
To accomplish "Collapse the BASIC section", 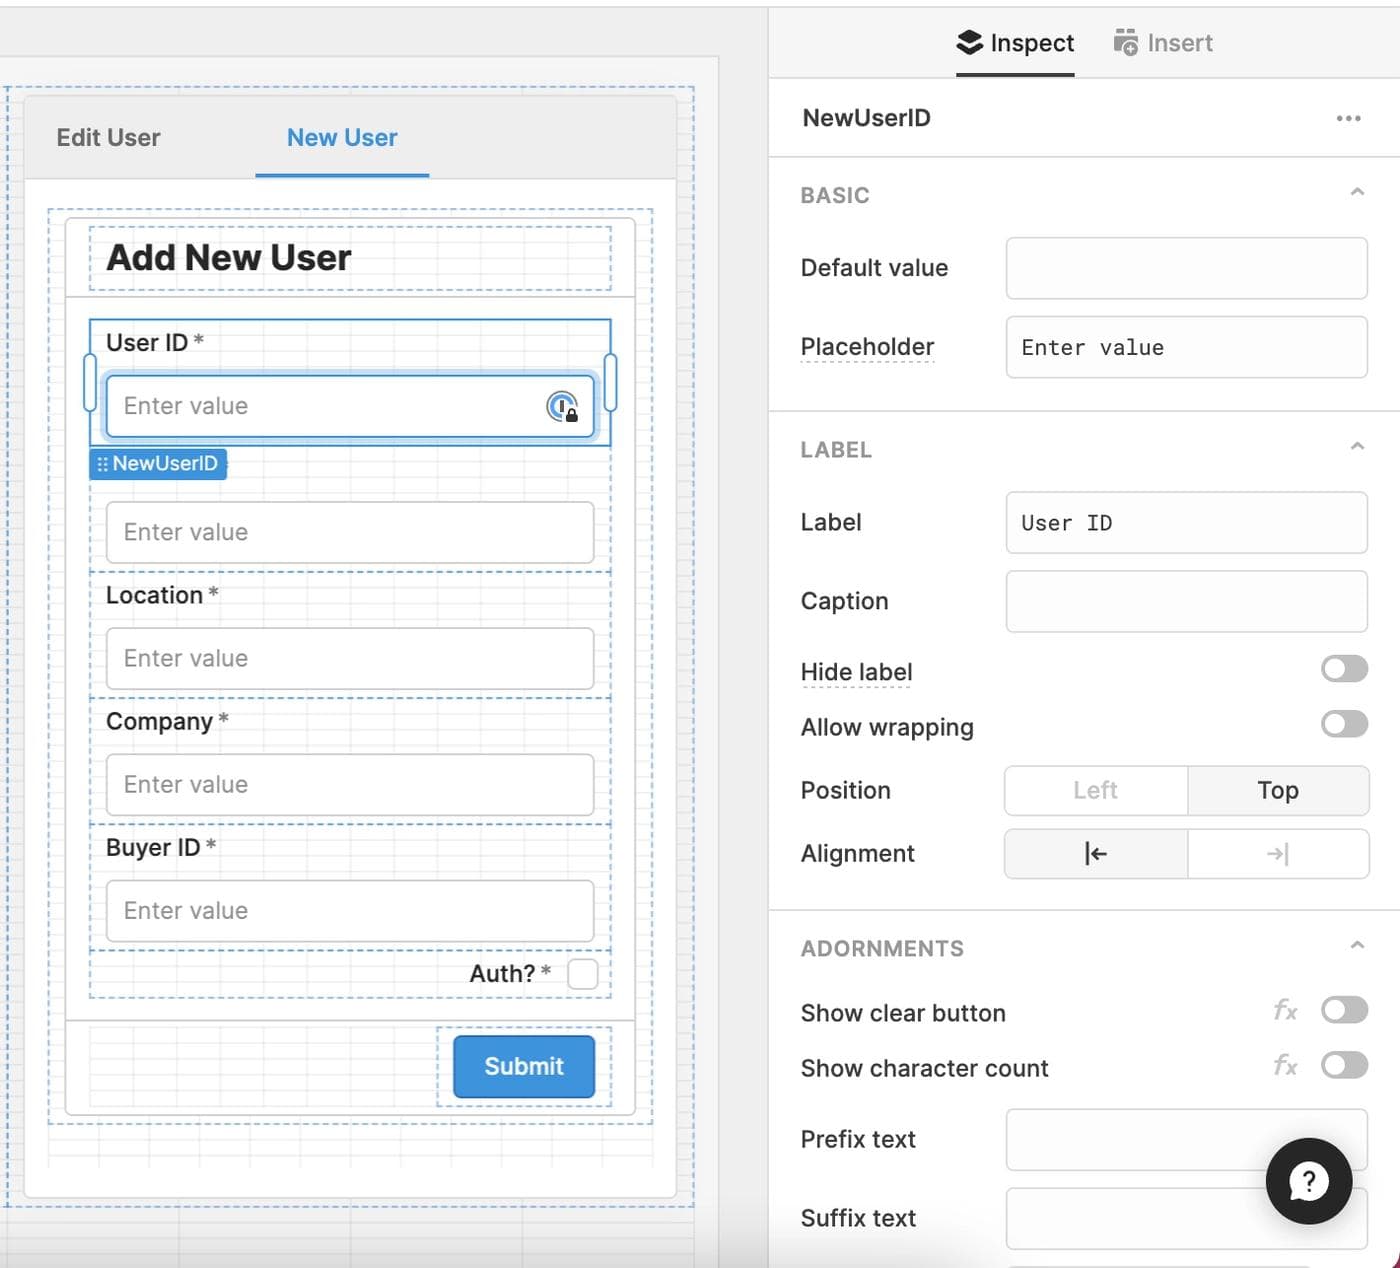I will click(x=1356, y=192).
